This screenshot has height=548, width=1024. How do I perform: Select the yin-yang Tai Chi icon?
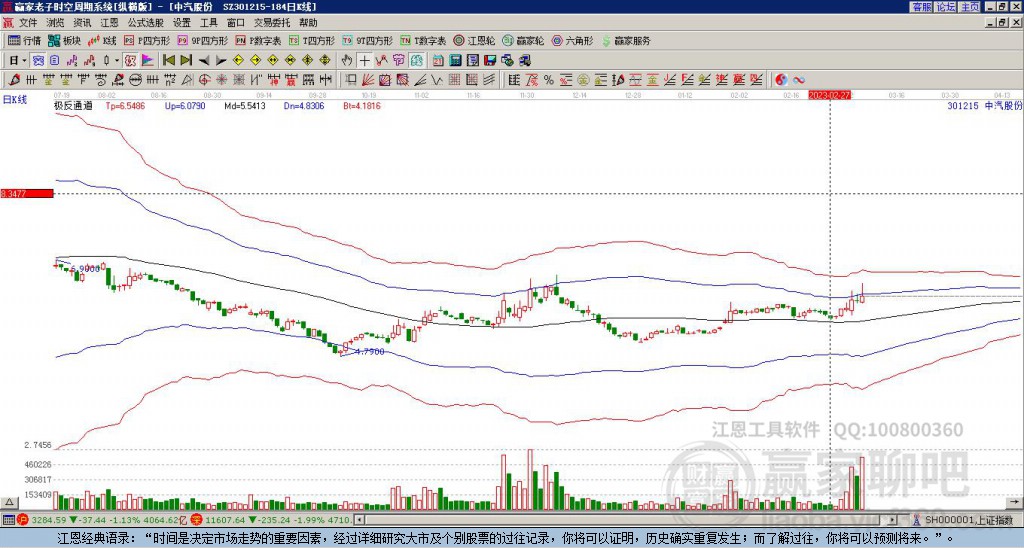pyautogui.click(x=782, y=79)
